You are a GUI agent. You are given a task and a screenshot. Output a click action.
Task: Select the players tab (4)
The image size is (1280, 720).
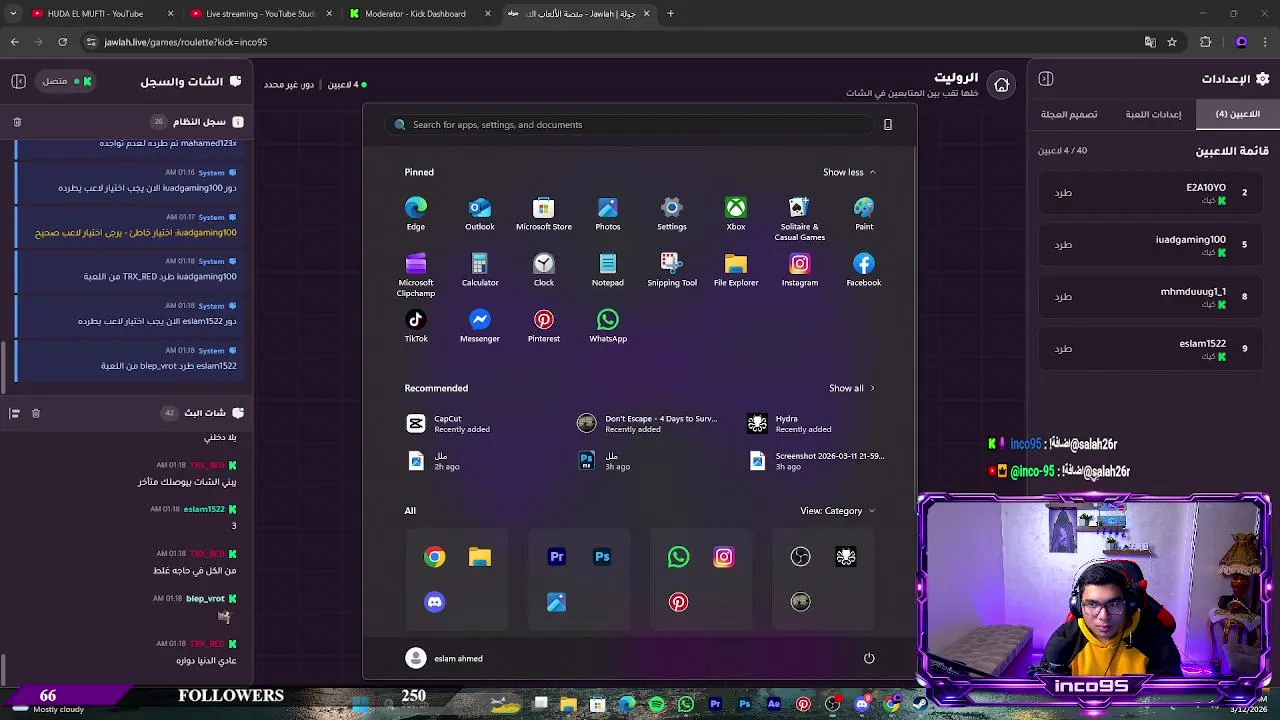pyautogui.click(x=1237, y=114)
